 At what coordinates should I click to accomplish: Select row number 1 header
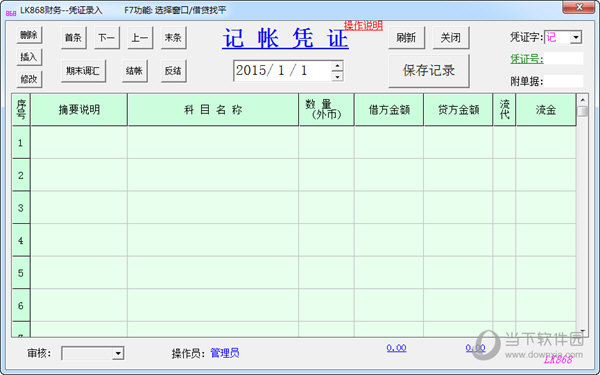pos(21,143)
